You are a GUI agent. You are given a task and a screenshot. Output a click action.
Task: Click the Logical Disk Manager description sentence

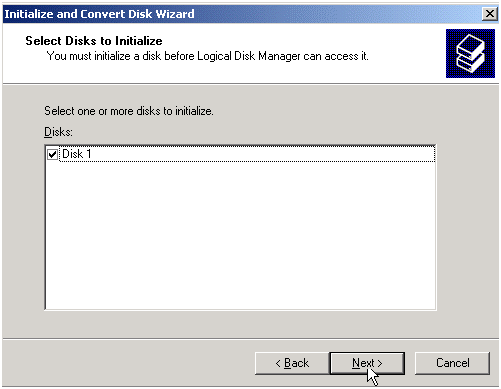coord(207,56)
